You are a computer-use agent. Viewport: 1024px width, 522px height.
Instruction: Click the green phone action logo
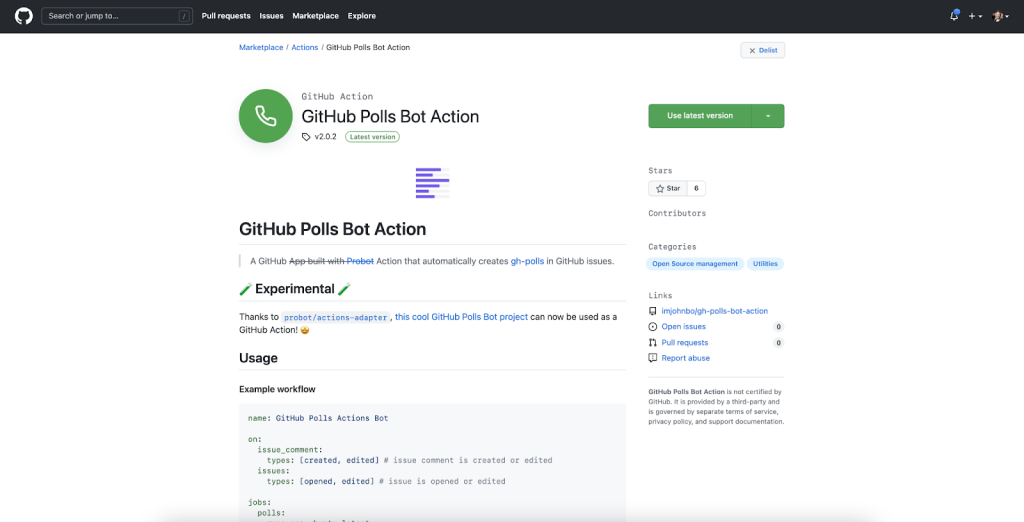pos(265,116)
